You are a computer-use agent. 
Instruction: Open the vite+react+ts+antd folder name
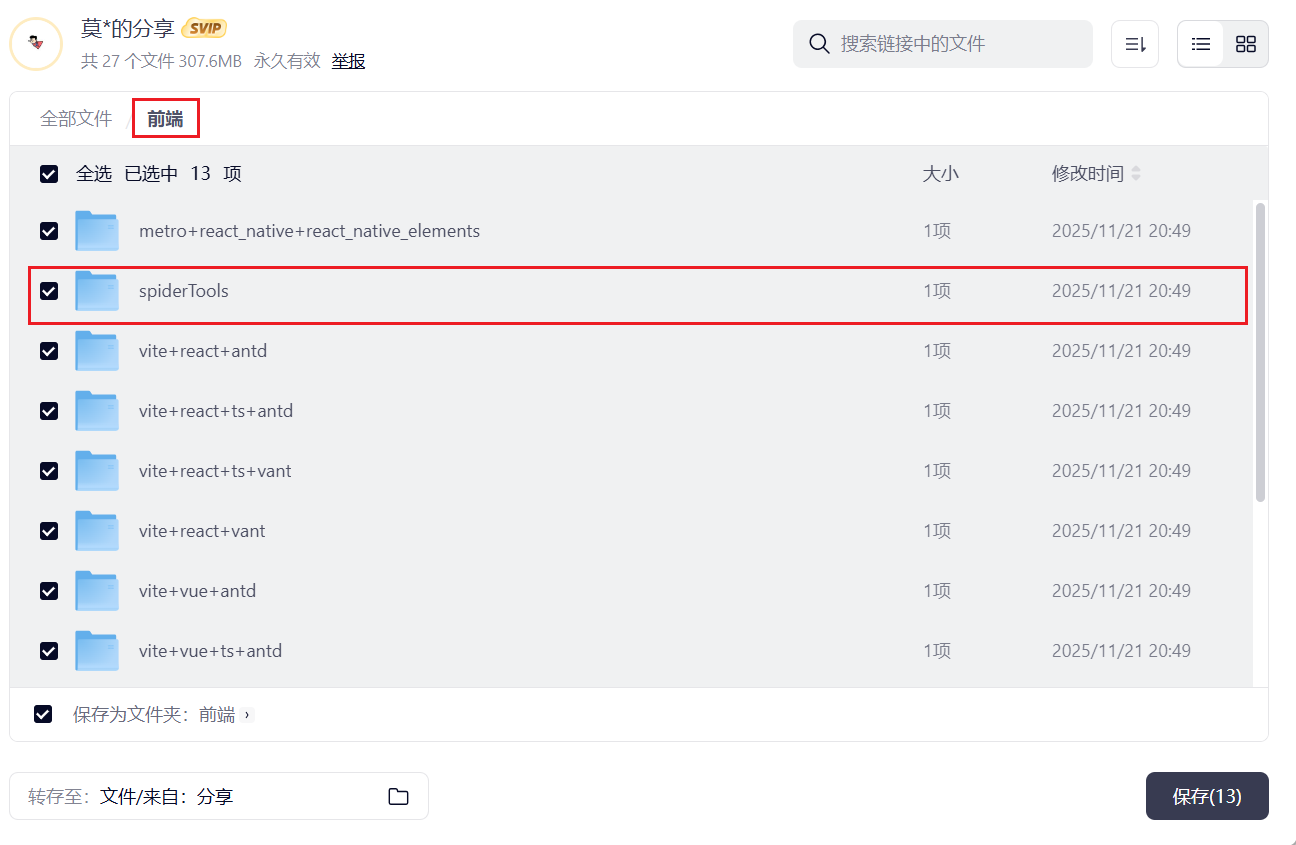point(216,411)
